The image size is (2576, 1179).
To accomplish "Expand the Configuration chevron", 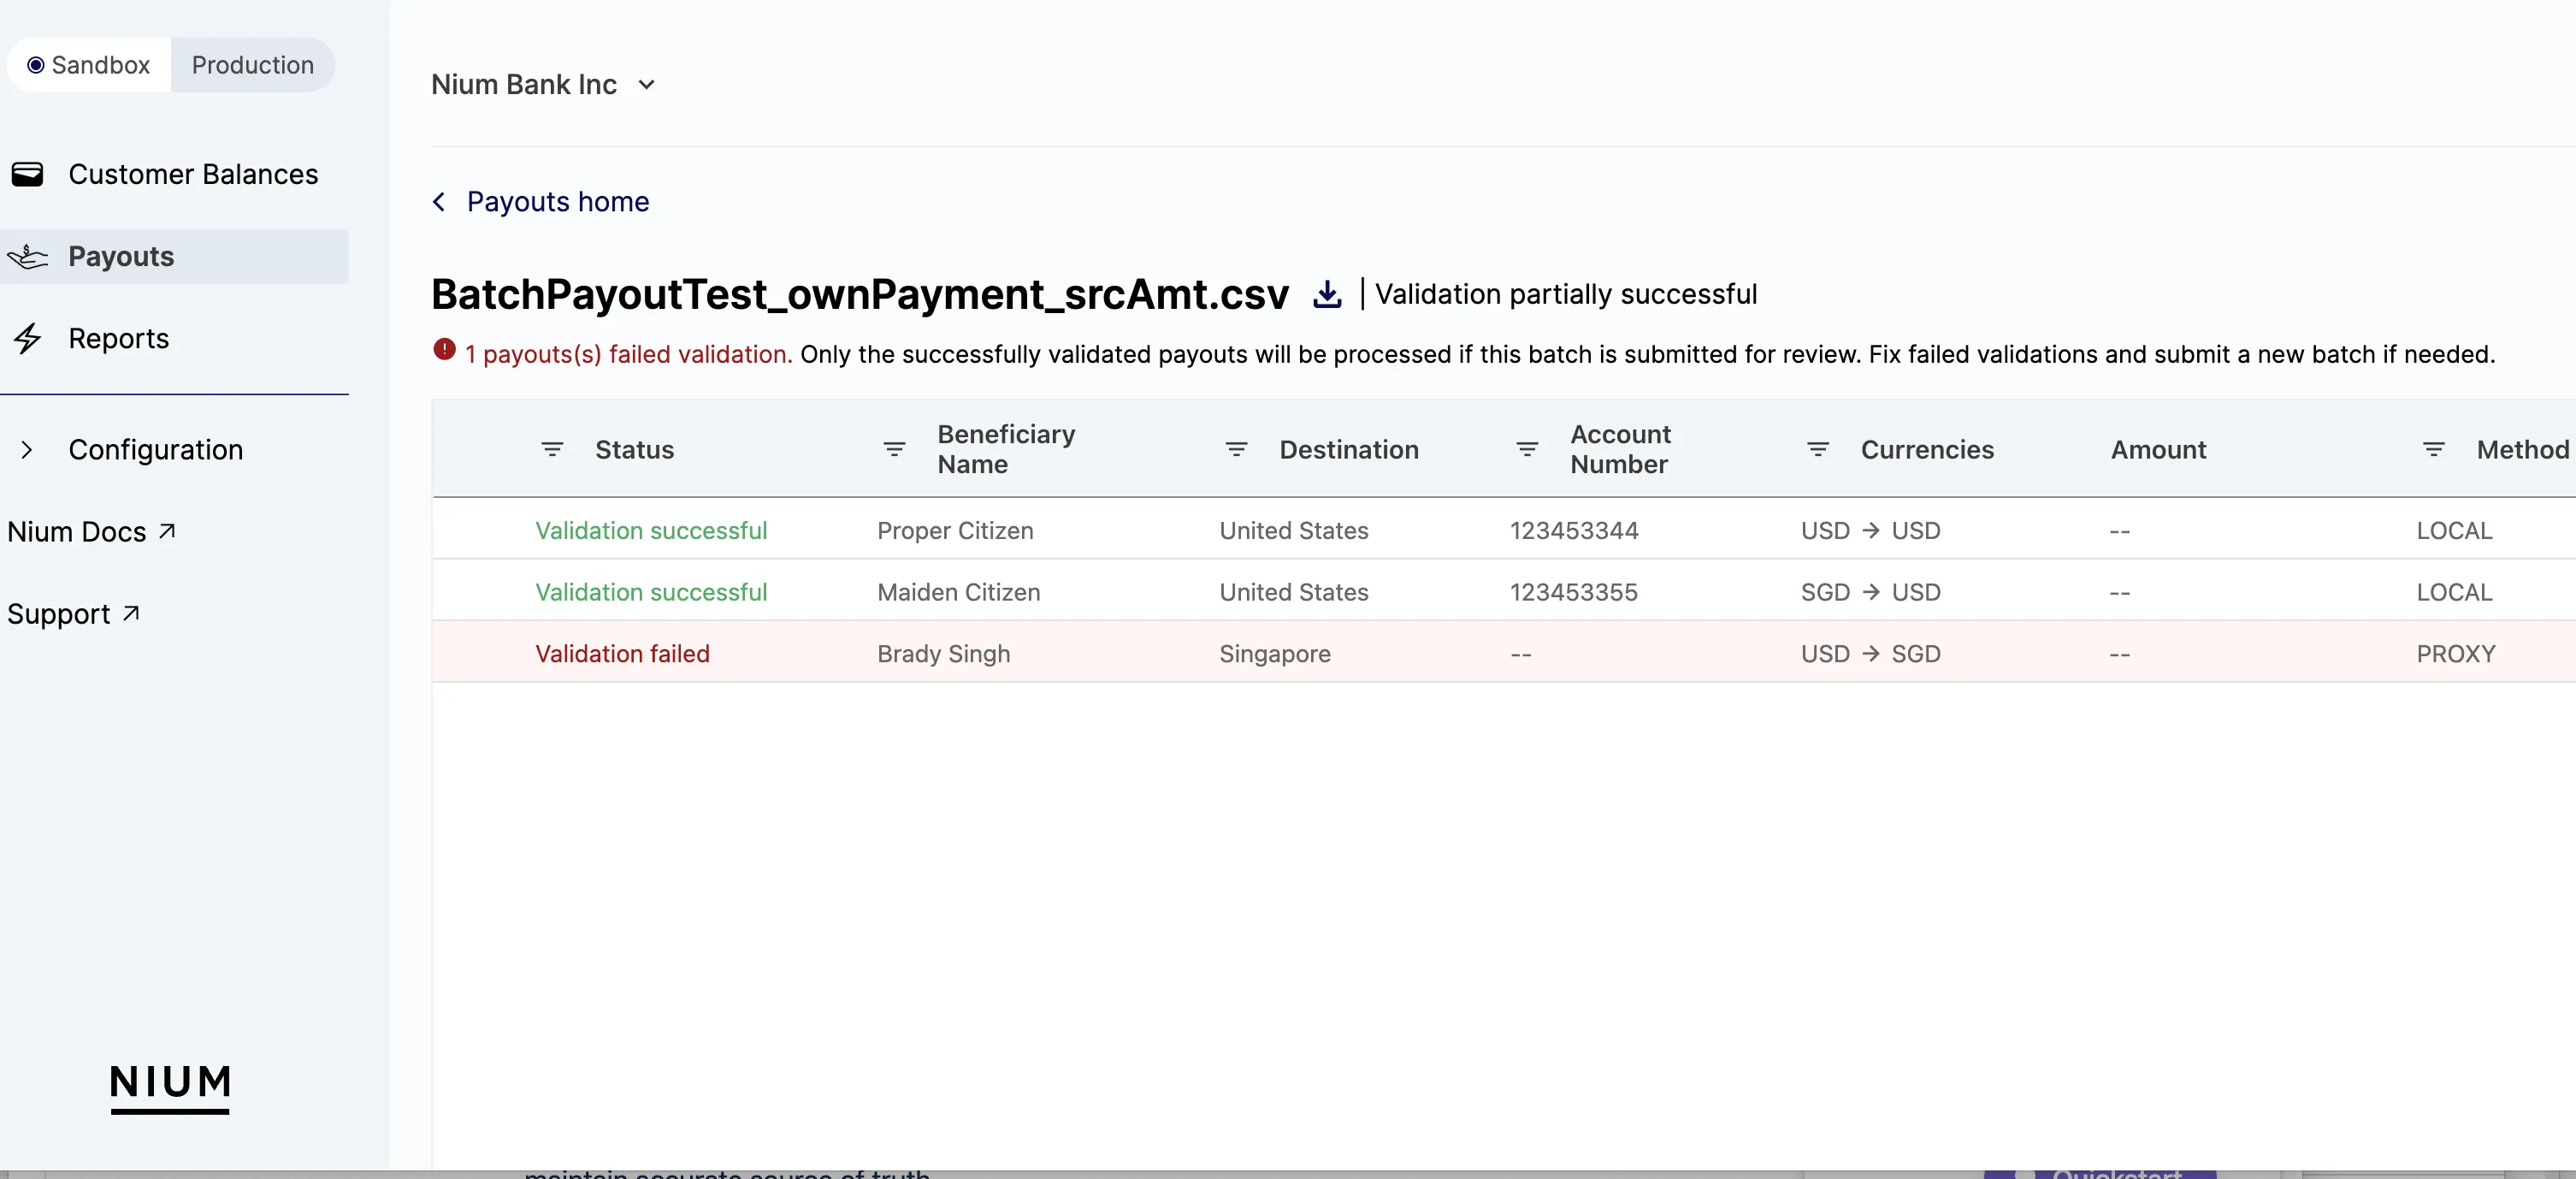I will click(x=27, y=450).
